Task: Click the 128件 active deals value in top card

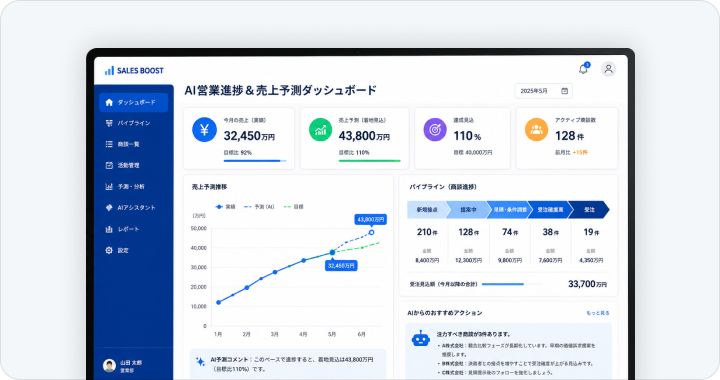Action: coord(569,136)
